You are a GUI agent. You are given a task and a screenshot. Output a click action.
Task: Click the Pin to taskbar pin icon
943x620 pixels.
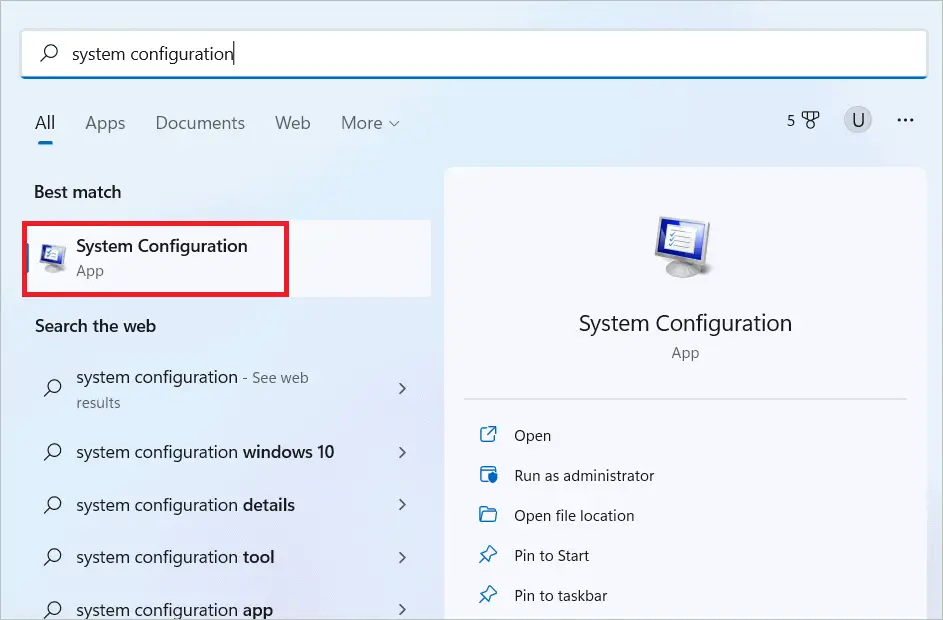489,595
